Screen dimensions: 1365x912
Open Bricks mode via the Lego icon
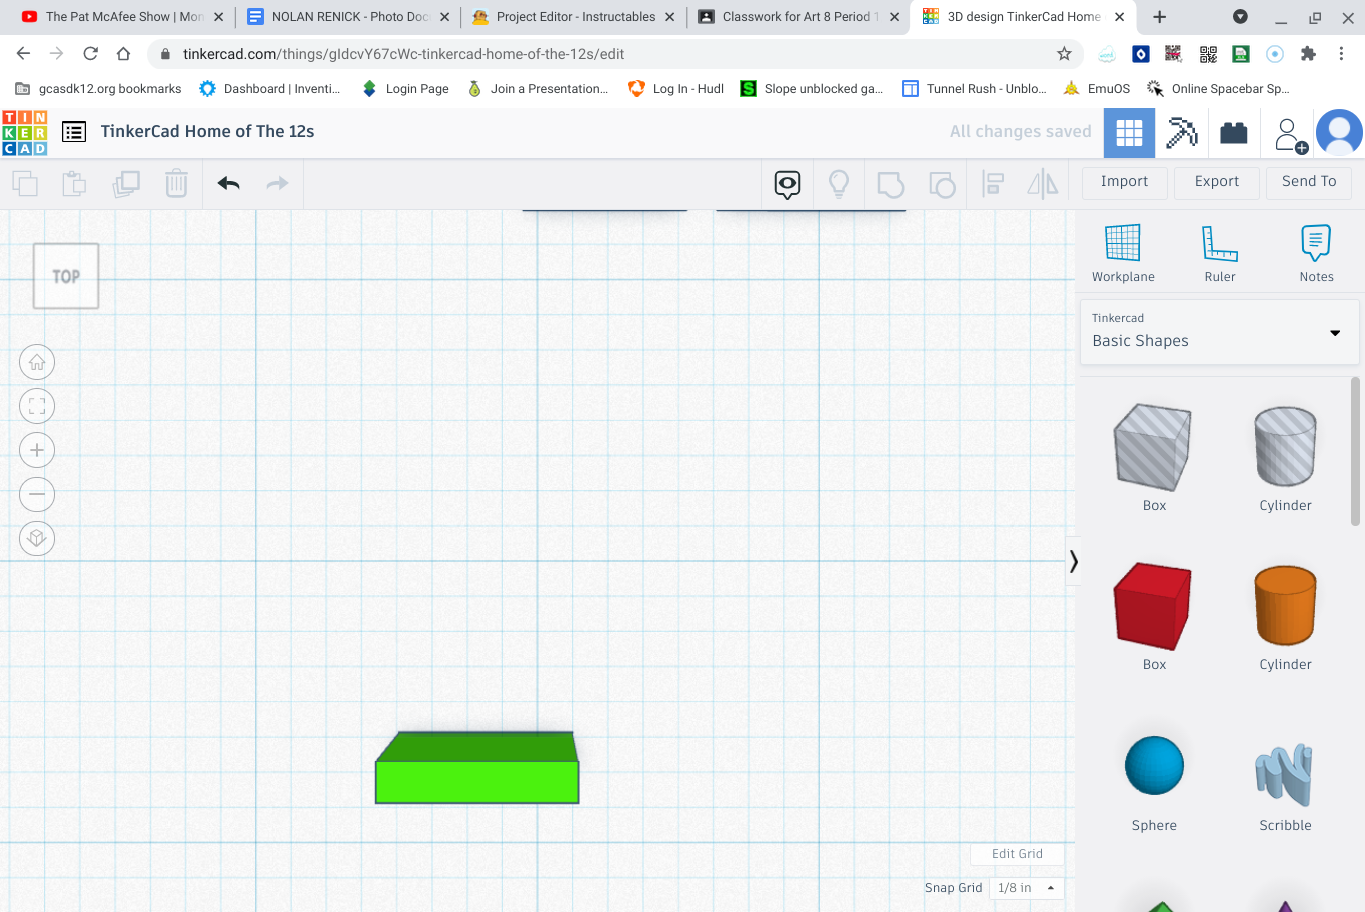click(x=1234, y=131)
